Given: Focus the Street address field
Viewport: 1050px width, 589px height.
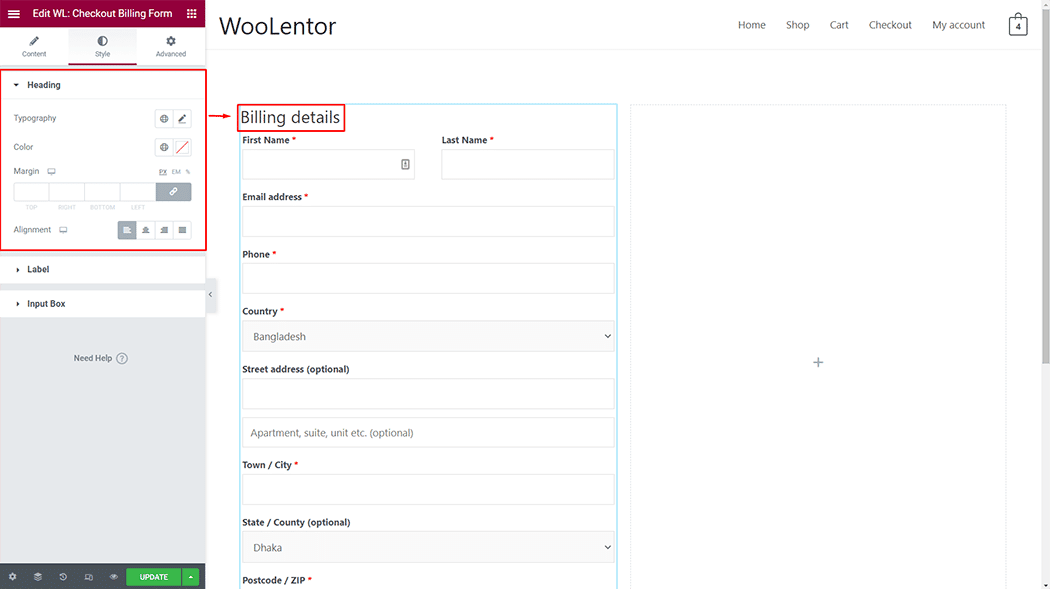Looking at the screenshot, I should point(428,394).
